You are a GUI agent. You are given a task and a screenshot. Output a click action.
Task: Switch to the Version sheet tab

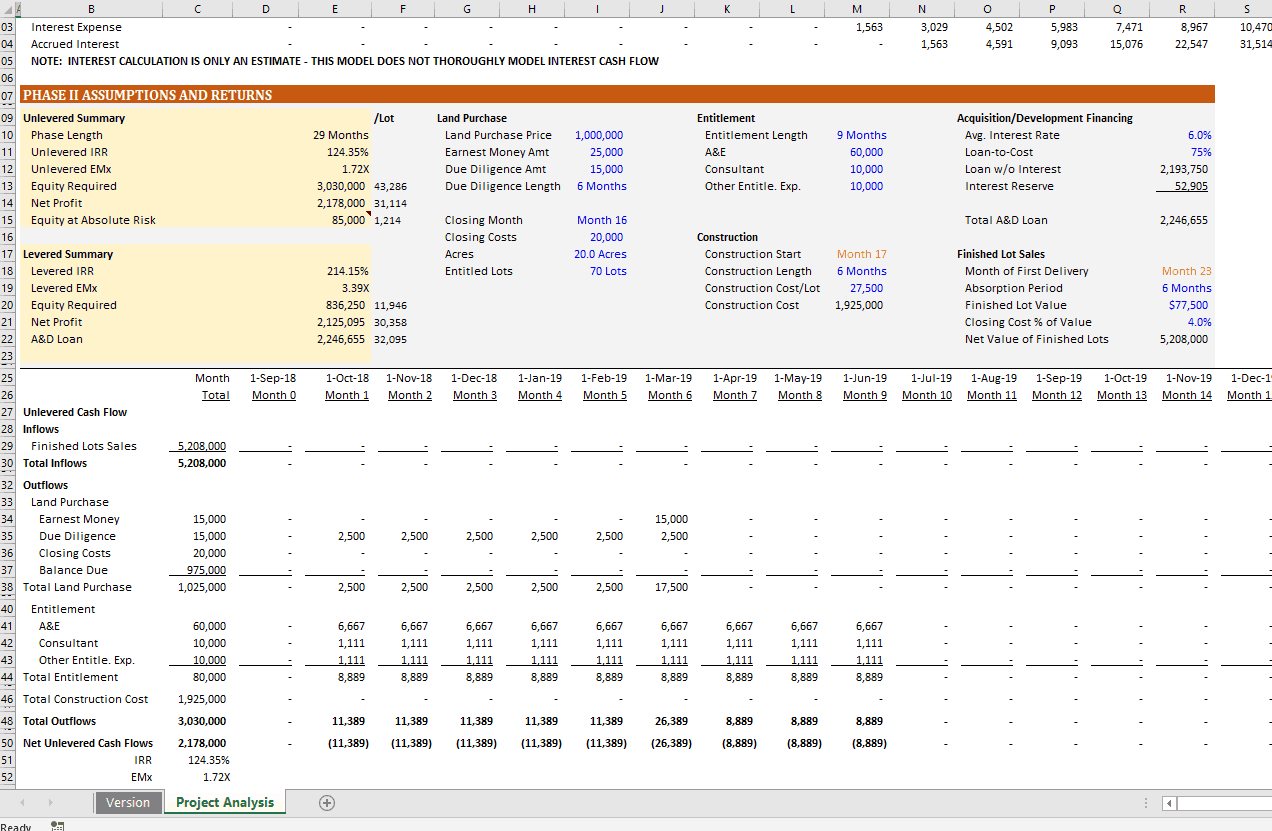tap(128, 802)
